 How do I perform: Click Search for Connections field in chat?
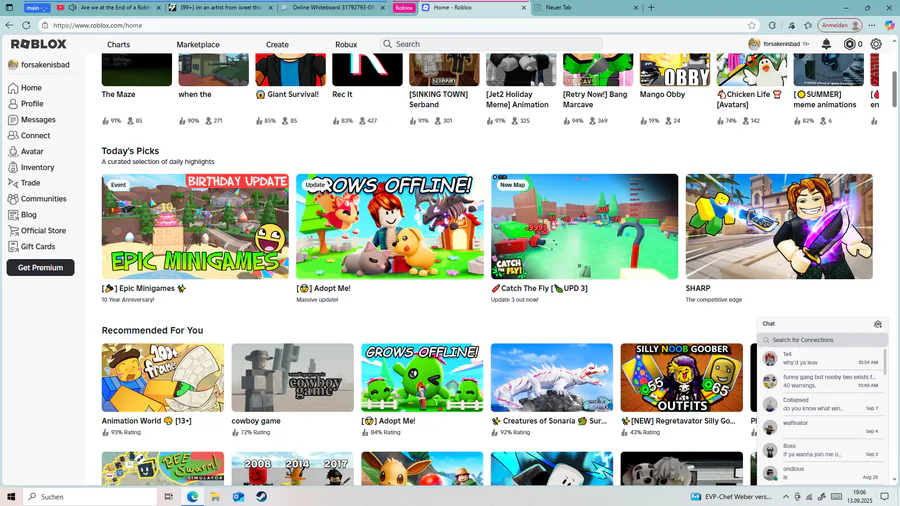[x=823, y=340]
